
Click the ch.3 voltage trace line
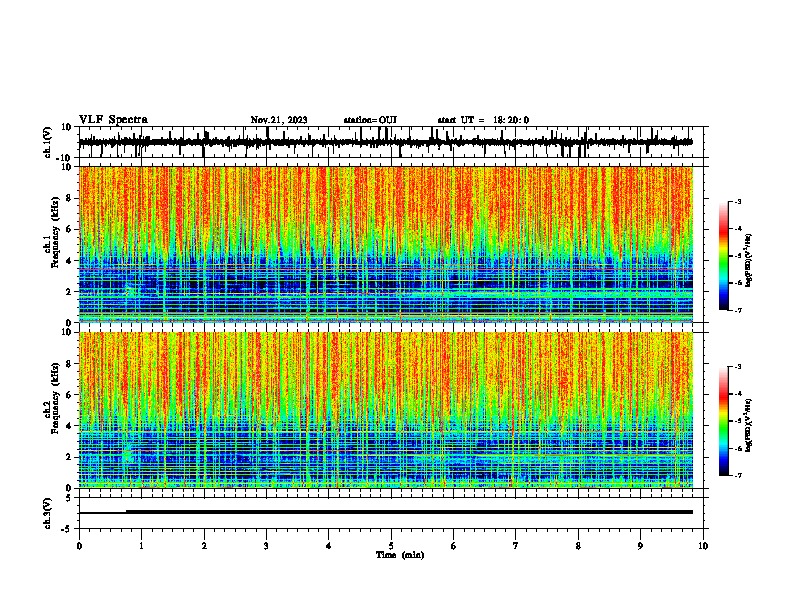[x=386, y=512]
